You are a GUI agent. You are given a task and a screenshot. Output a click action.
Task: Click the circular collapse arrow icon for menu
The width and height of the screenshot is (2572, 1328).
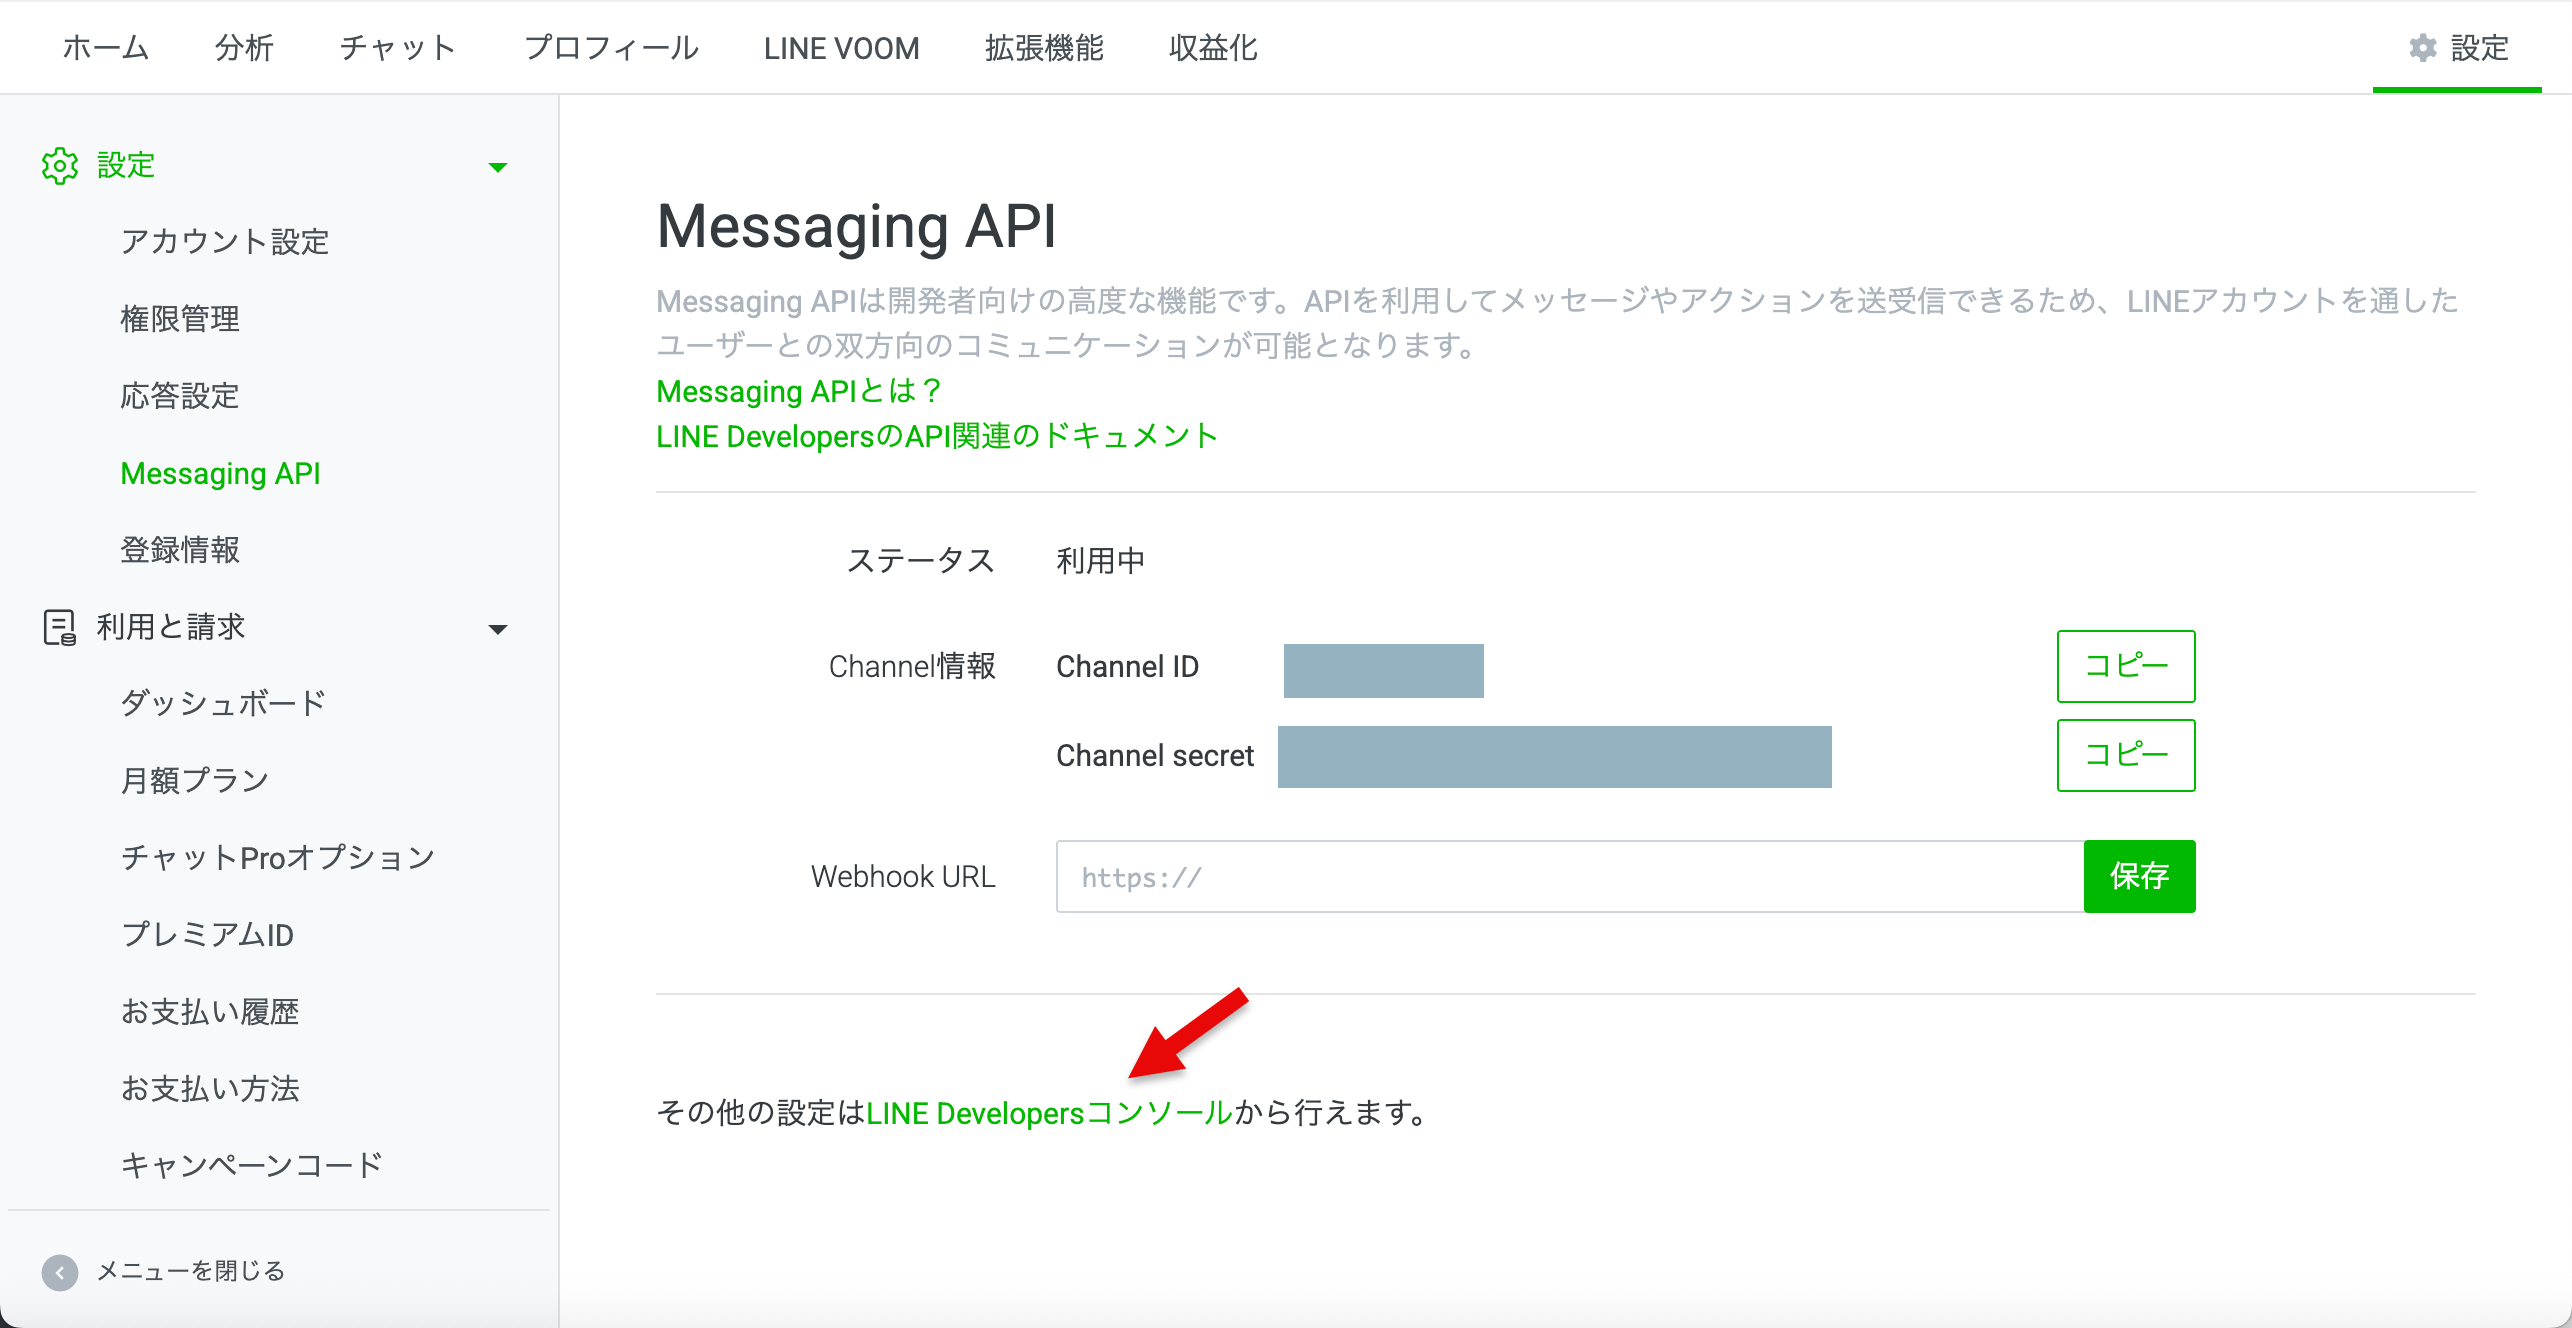[x=60, y=1272]
